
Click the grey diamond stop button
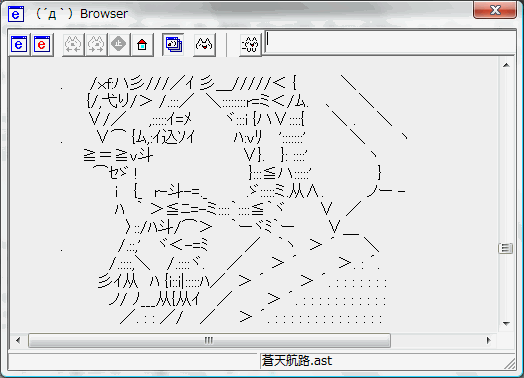[x=119, y=44]
